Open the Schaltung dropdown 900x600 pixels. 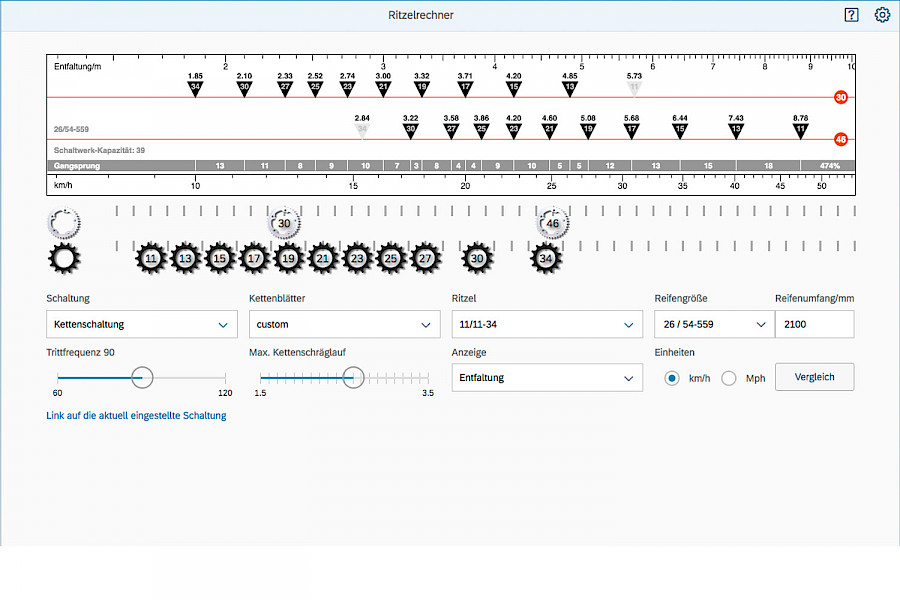pos(141,324)
